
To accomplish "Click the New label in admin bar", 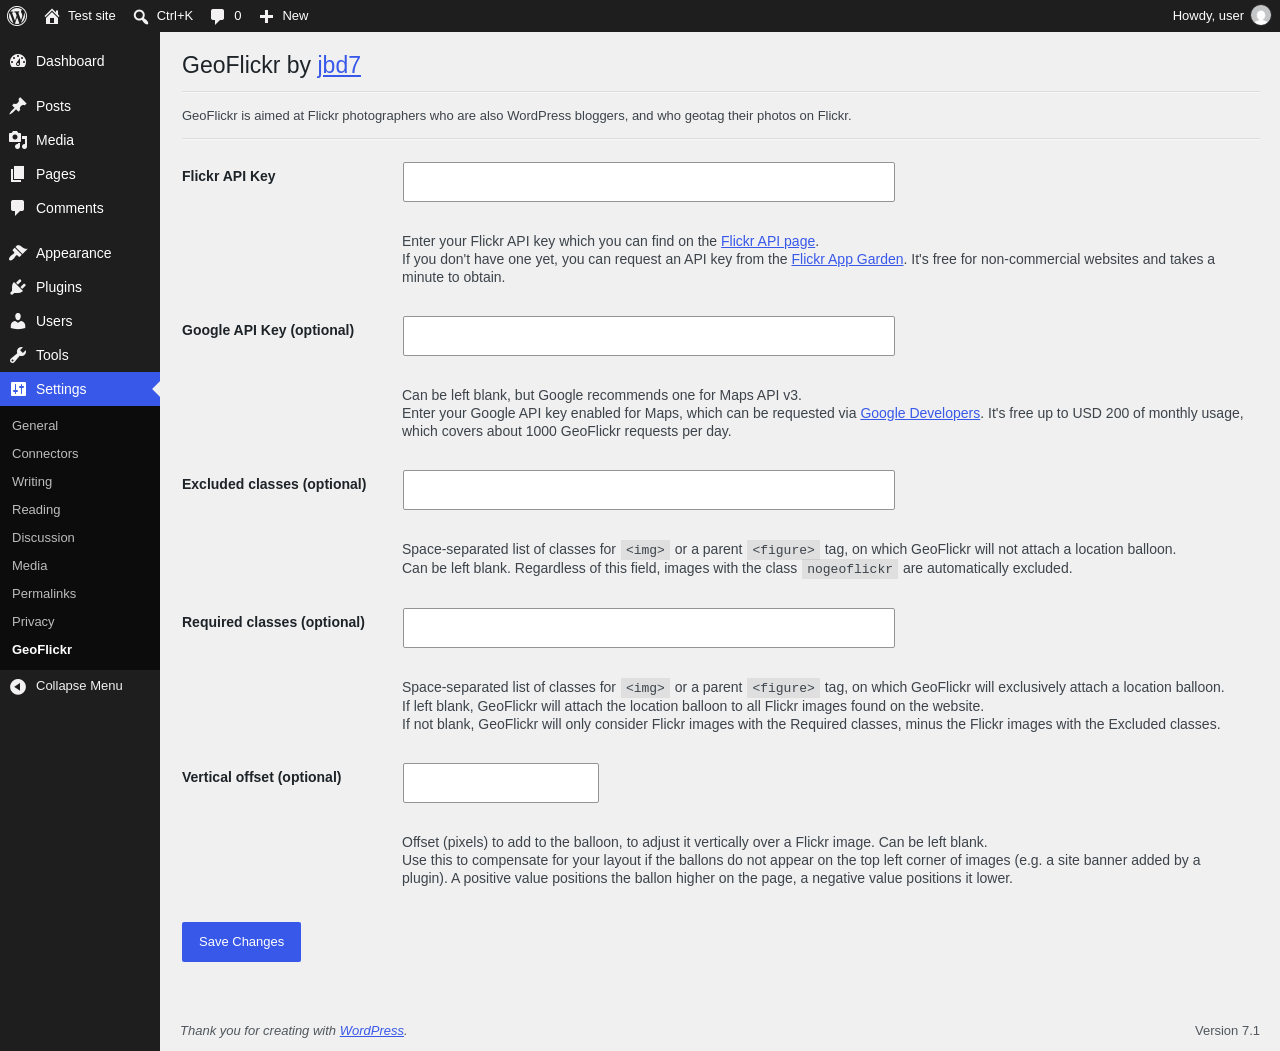I will pyautogui.click(x=295, y=16).
